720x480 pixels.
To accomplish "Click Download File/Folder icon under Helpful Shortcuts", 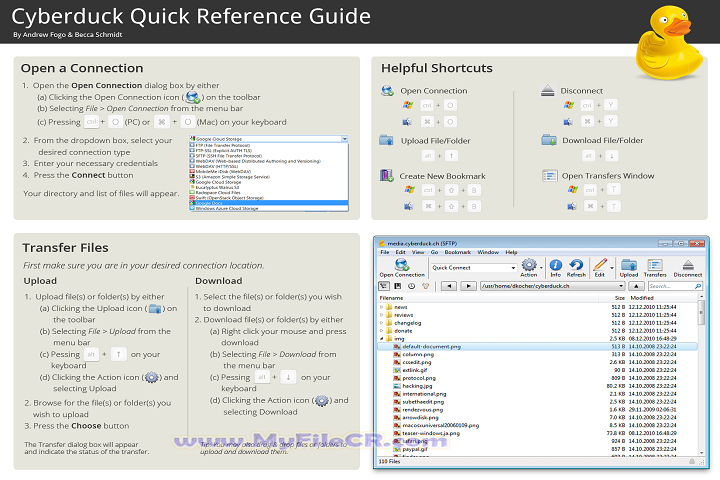I will (x=549, y=140).
